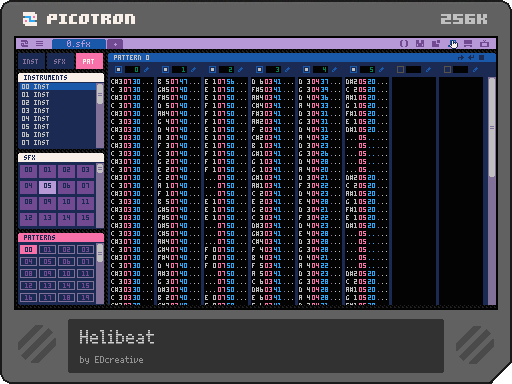Select instrument 07 INST

(57, 143)
